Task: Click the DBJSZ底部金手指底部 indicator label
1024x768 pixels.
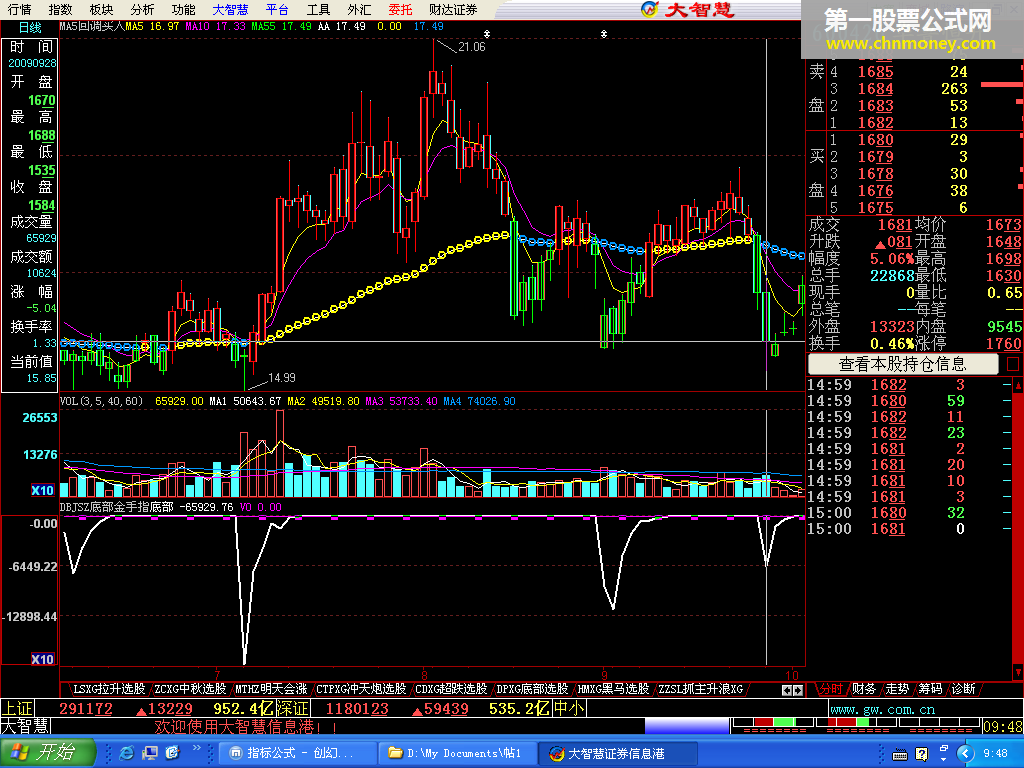Action: click(117, 507)
